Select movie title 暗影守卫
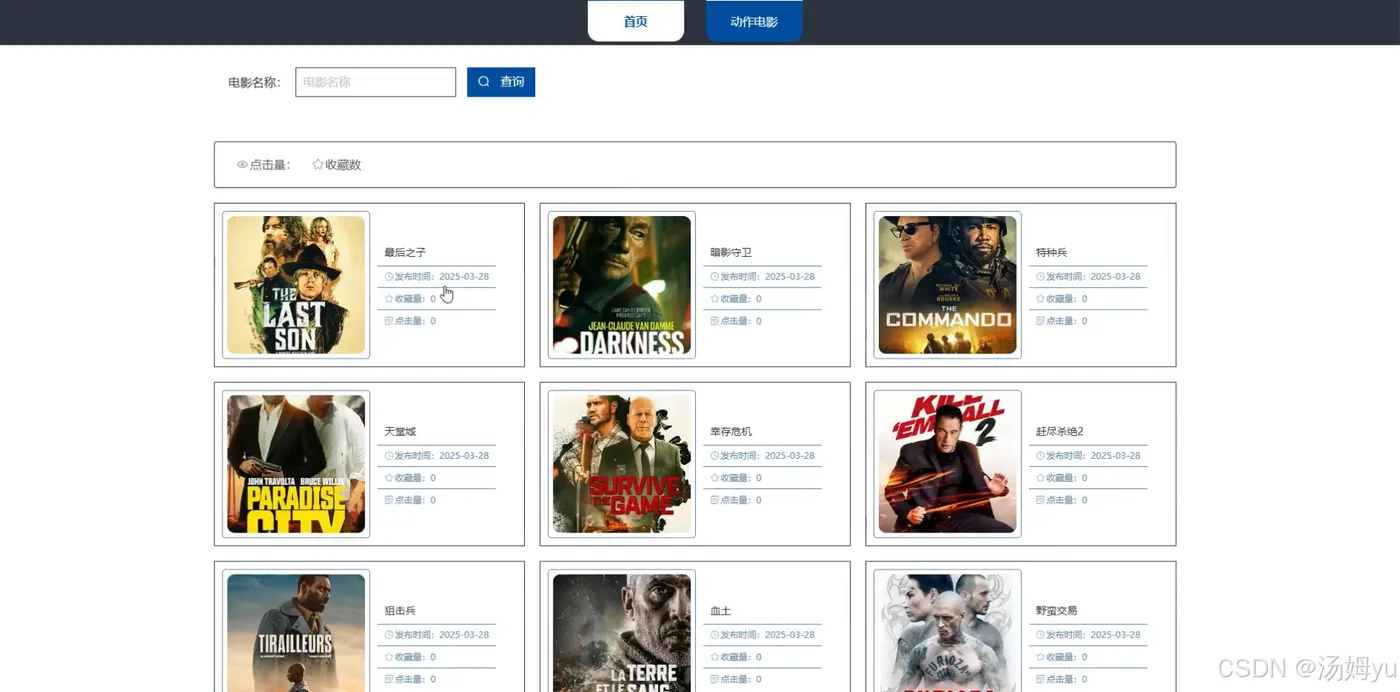The image size is (1400, 692). click(x=731, y=253)
